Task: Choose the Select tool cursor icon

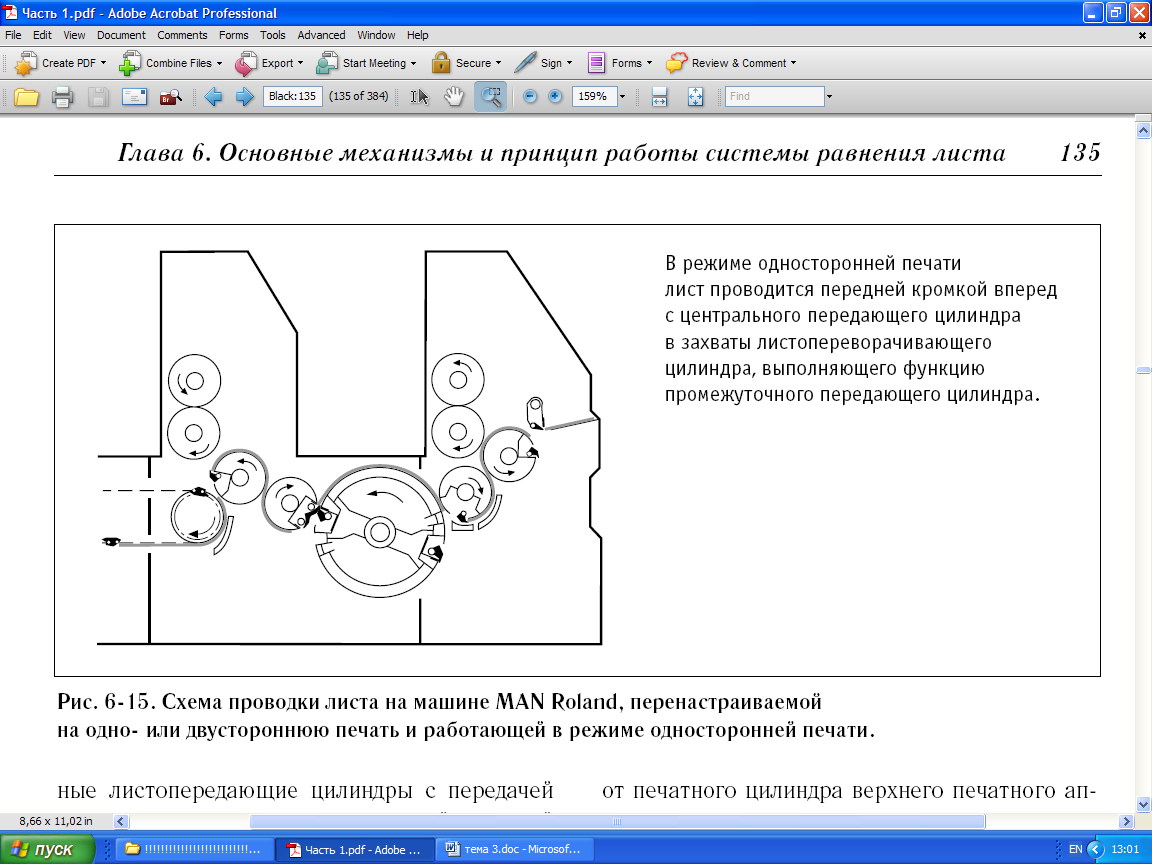Action: point(419,96)
